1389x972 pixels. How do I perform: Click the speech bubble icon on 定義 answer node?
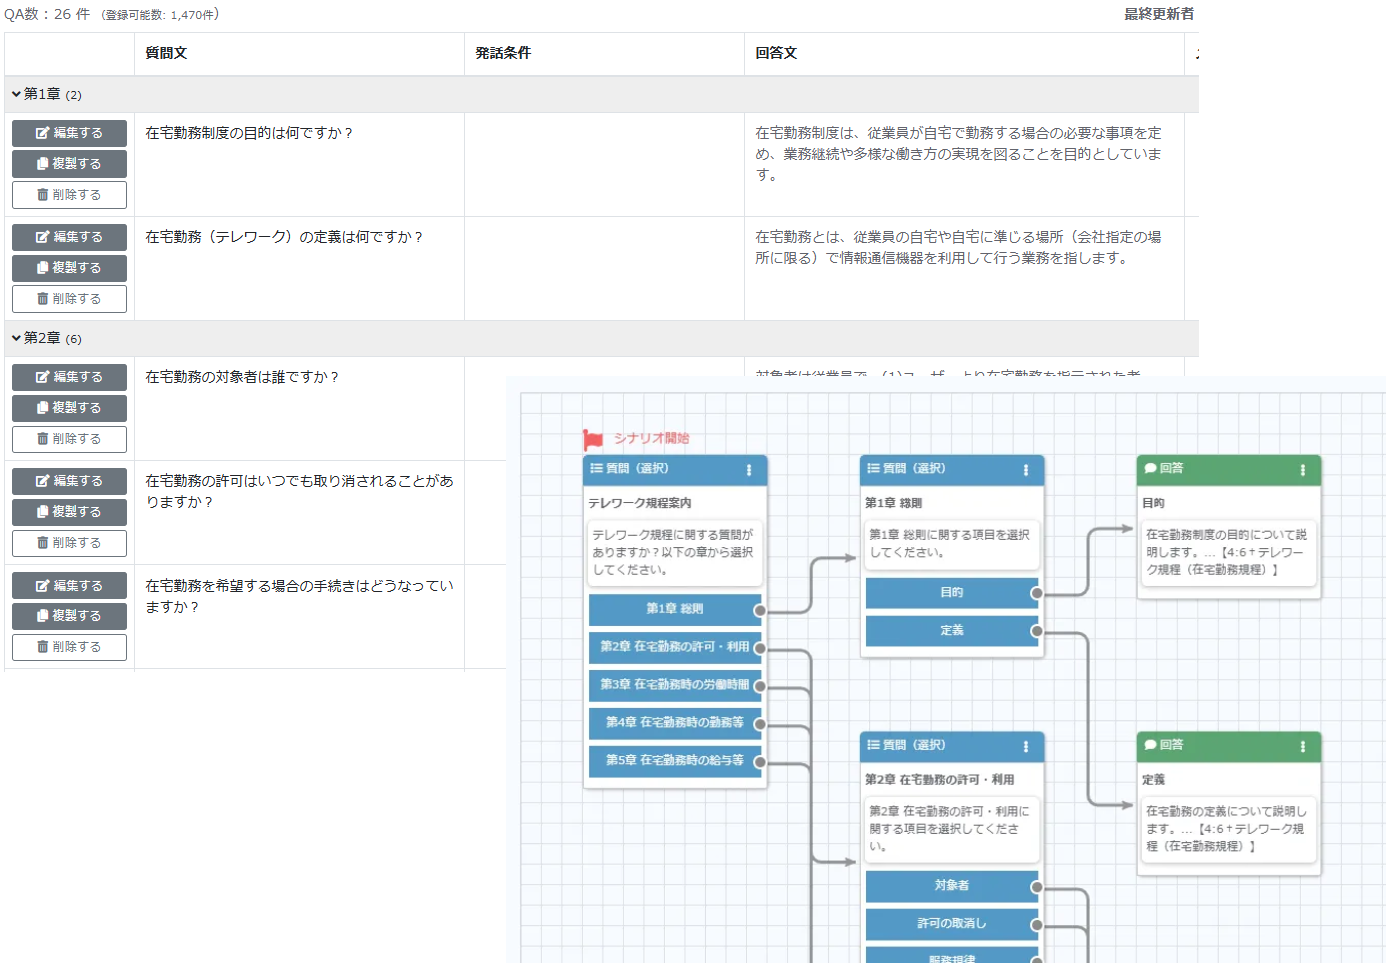click(x=1152, y=746)
